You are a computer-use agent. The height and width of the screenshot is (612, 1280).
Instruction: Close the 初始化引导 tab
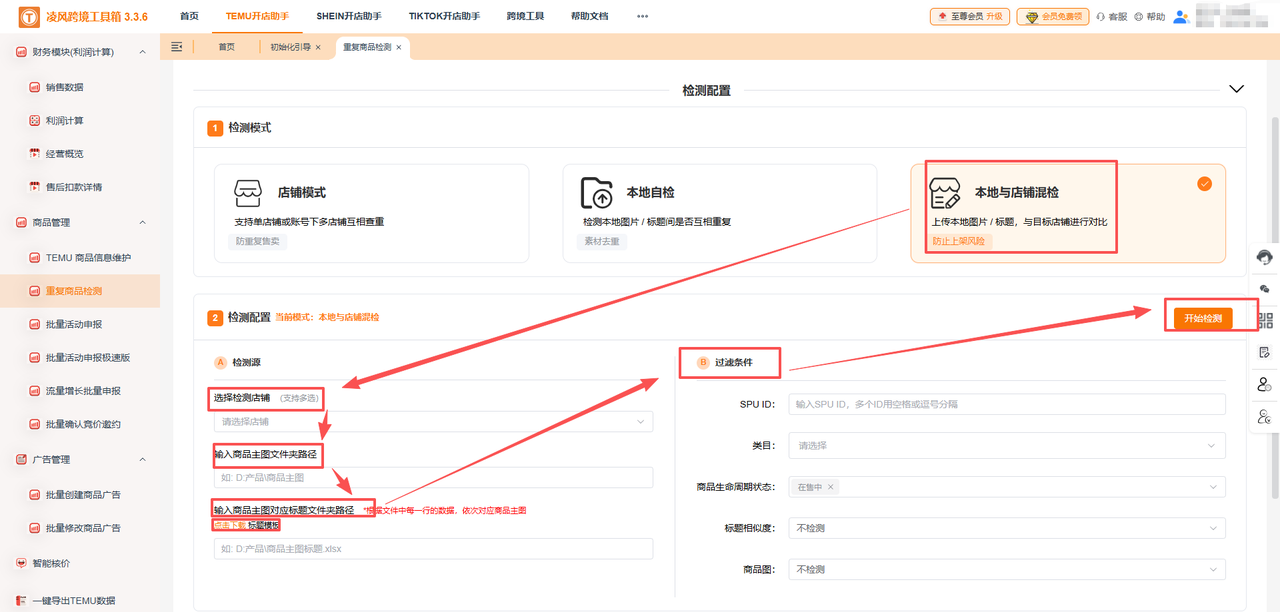318,47
